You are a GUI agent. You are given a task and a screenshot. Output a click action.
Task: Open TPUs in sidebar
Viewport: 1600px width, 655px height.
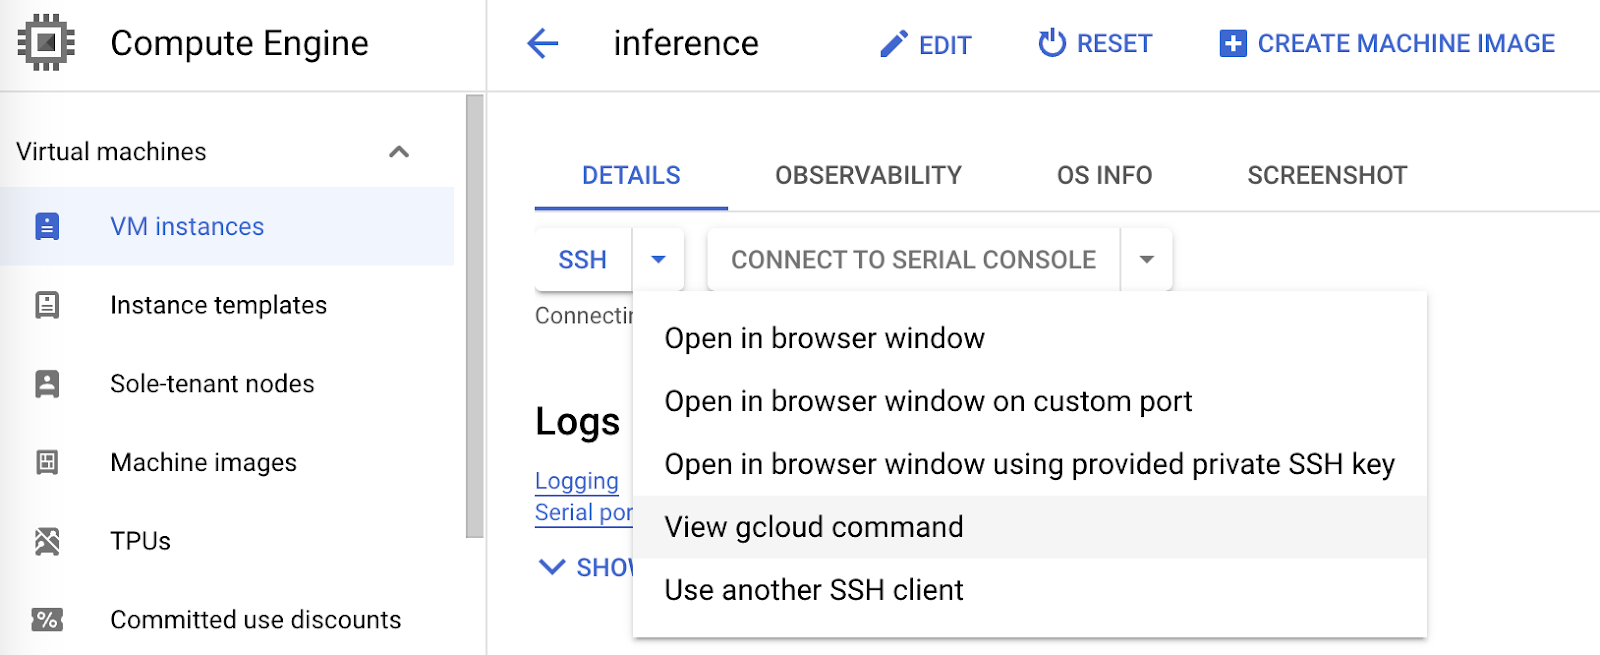coord(227,541)
